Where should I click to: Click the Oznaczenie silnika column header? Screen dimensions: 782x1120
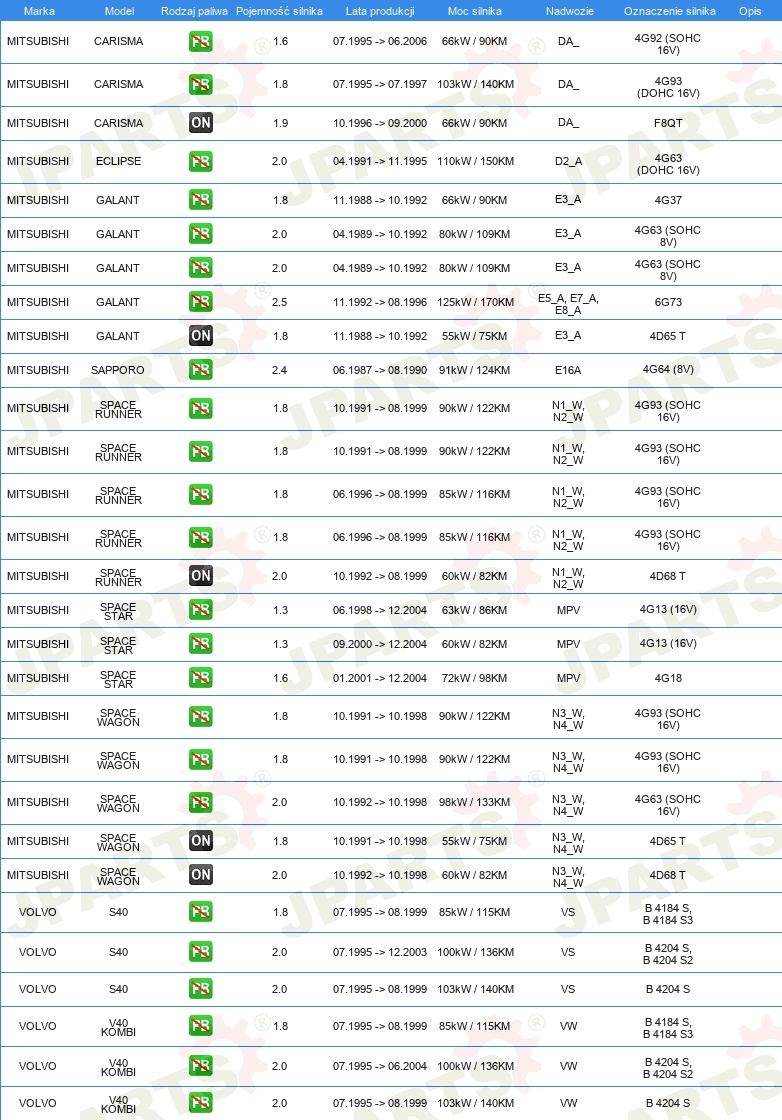669,11
